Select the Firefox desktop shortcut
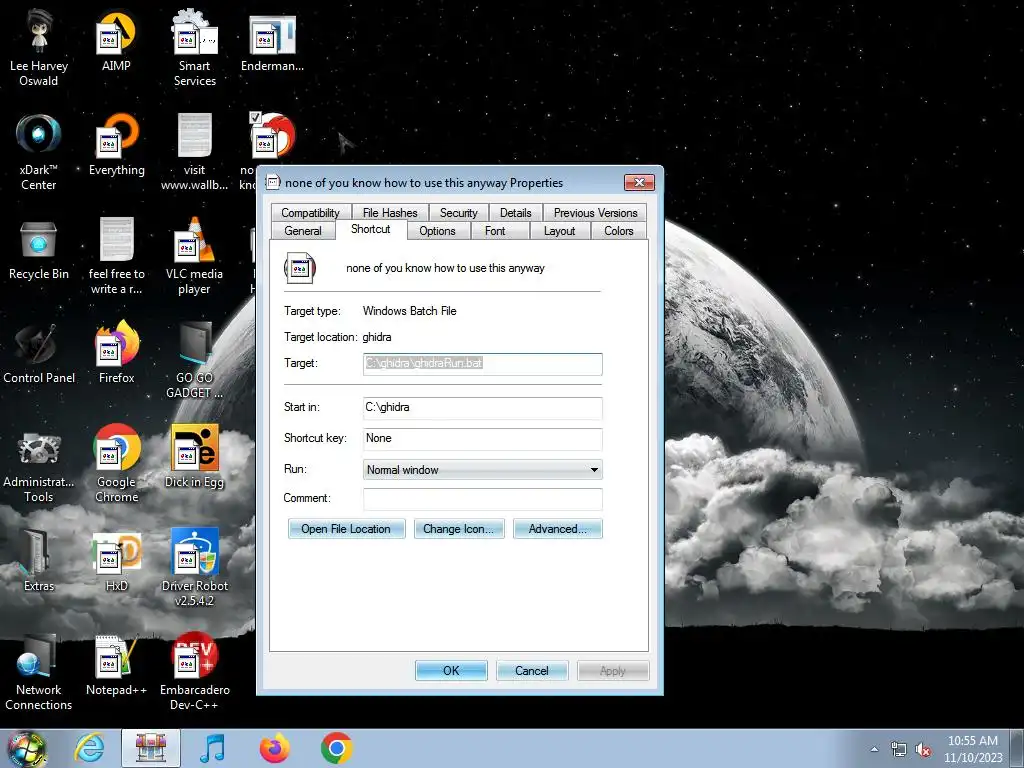The height and width of the screenshot is (768, 1024). click(x=117, y=353)
